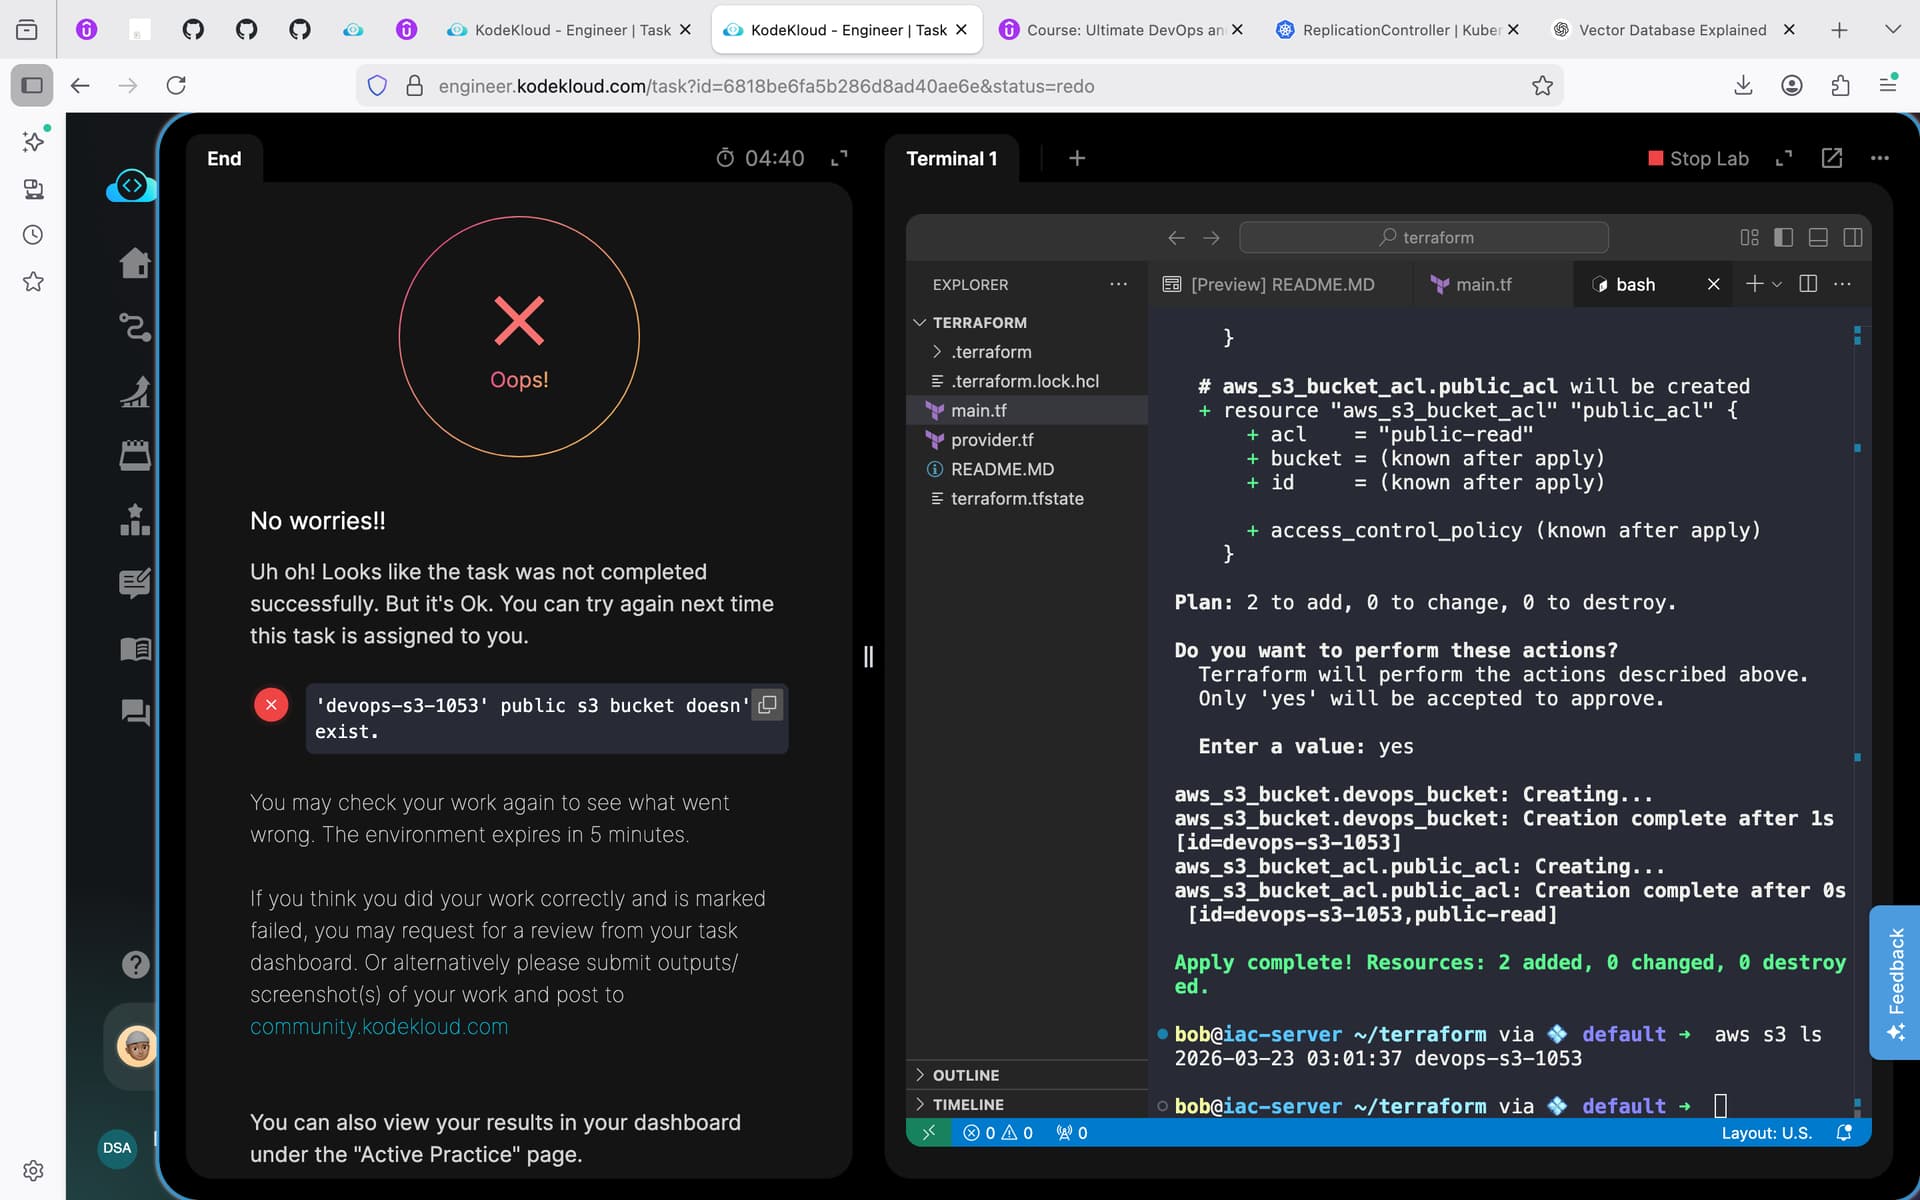Open community.kodekloud.com link
This screenshot has width=1920, height=1200.
click(x=379, y=1027)
